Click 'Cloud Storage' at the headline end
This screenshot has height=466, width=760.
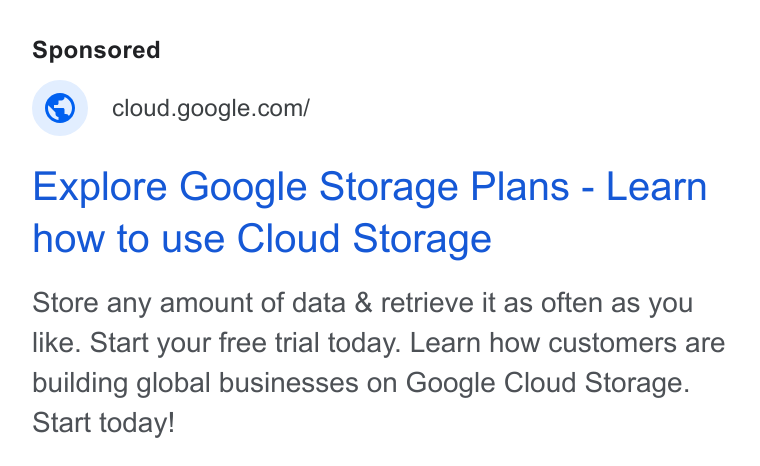coord(364,239)
